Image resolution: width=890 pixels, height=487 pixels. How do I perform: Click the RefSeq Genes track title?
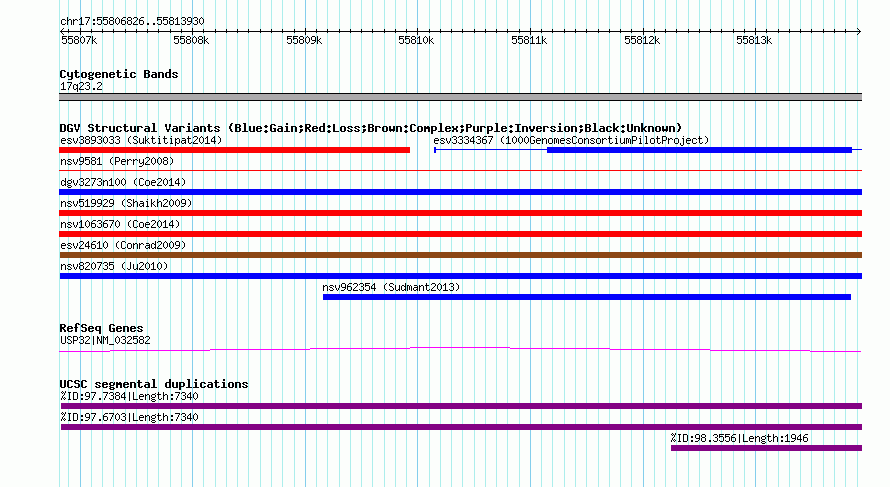[x=101, y=328]
